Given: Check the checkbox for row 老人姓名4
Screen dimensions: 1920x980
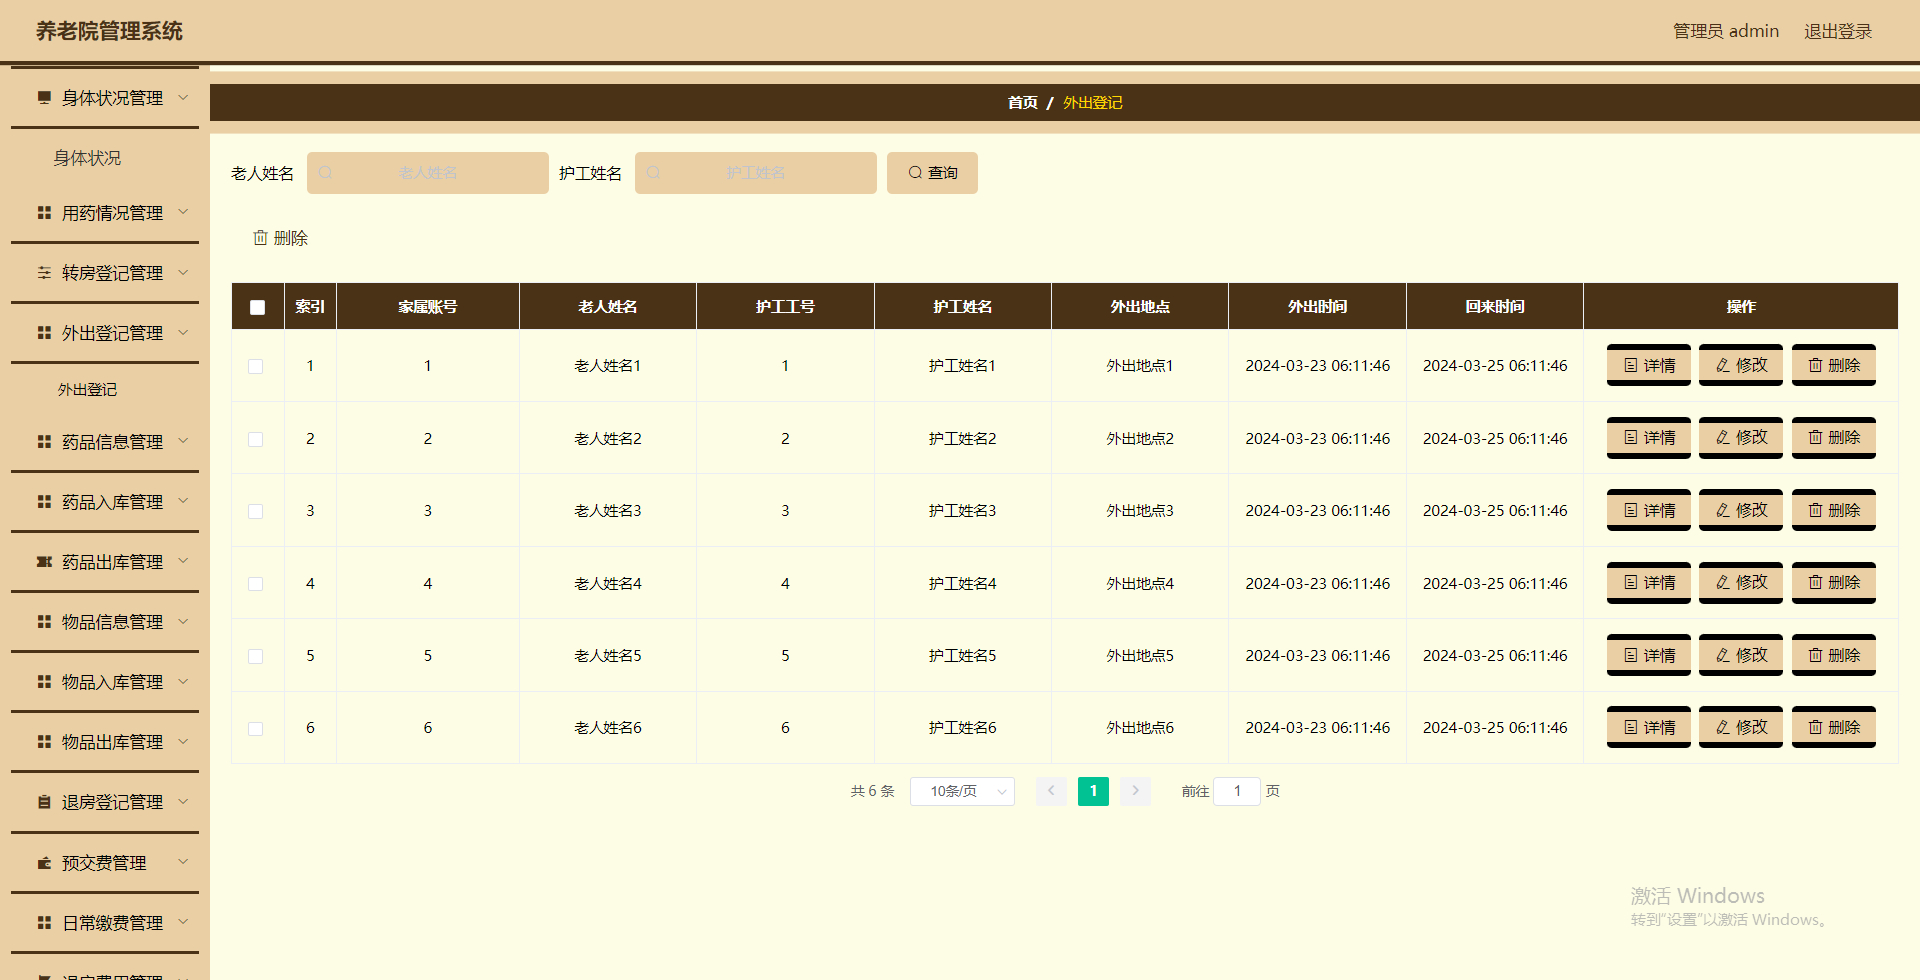Looking at the screenshot, I should point(256,584).
